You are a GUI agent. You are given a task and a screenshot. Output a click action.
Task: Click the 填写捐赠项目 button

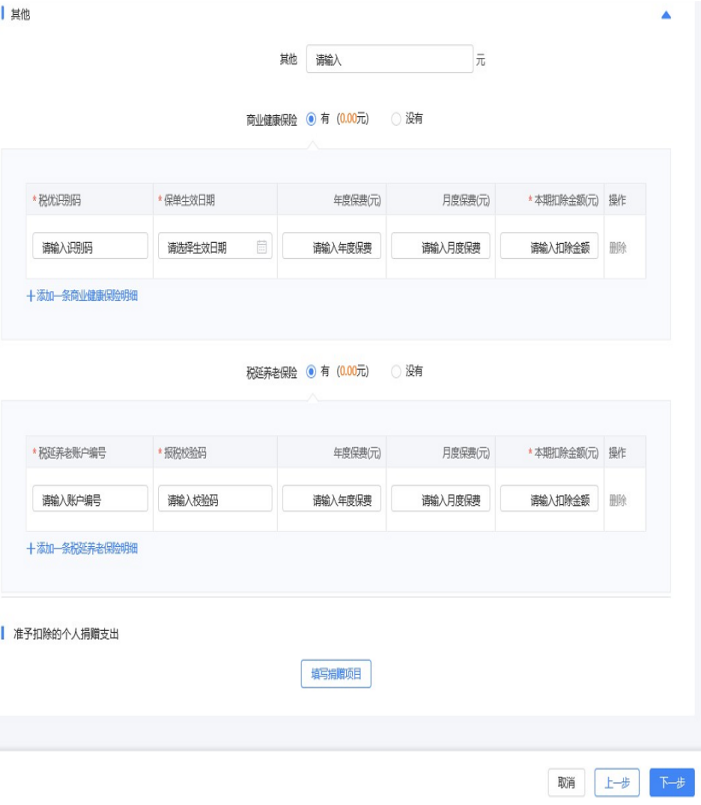point(336,674)
